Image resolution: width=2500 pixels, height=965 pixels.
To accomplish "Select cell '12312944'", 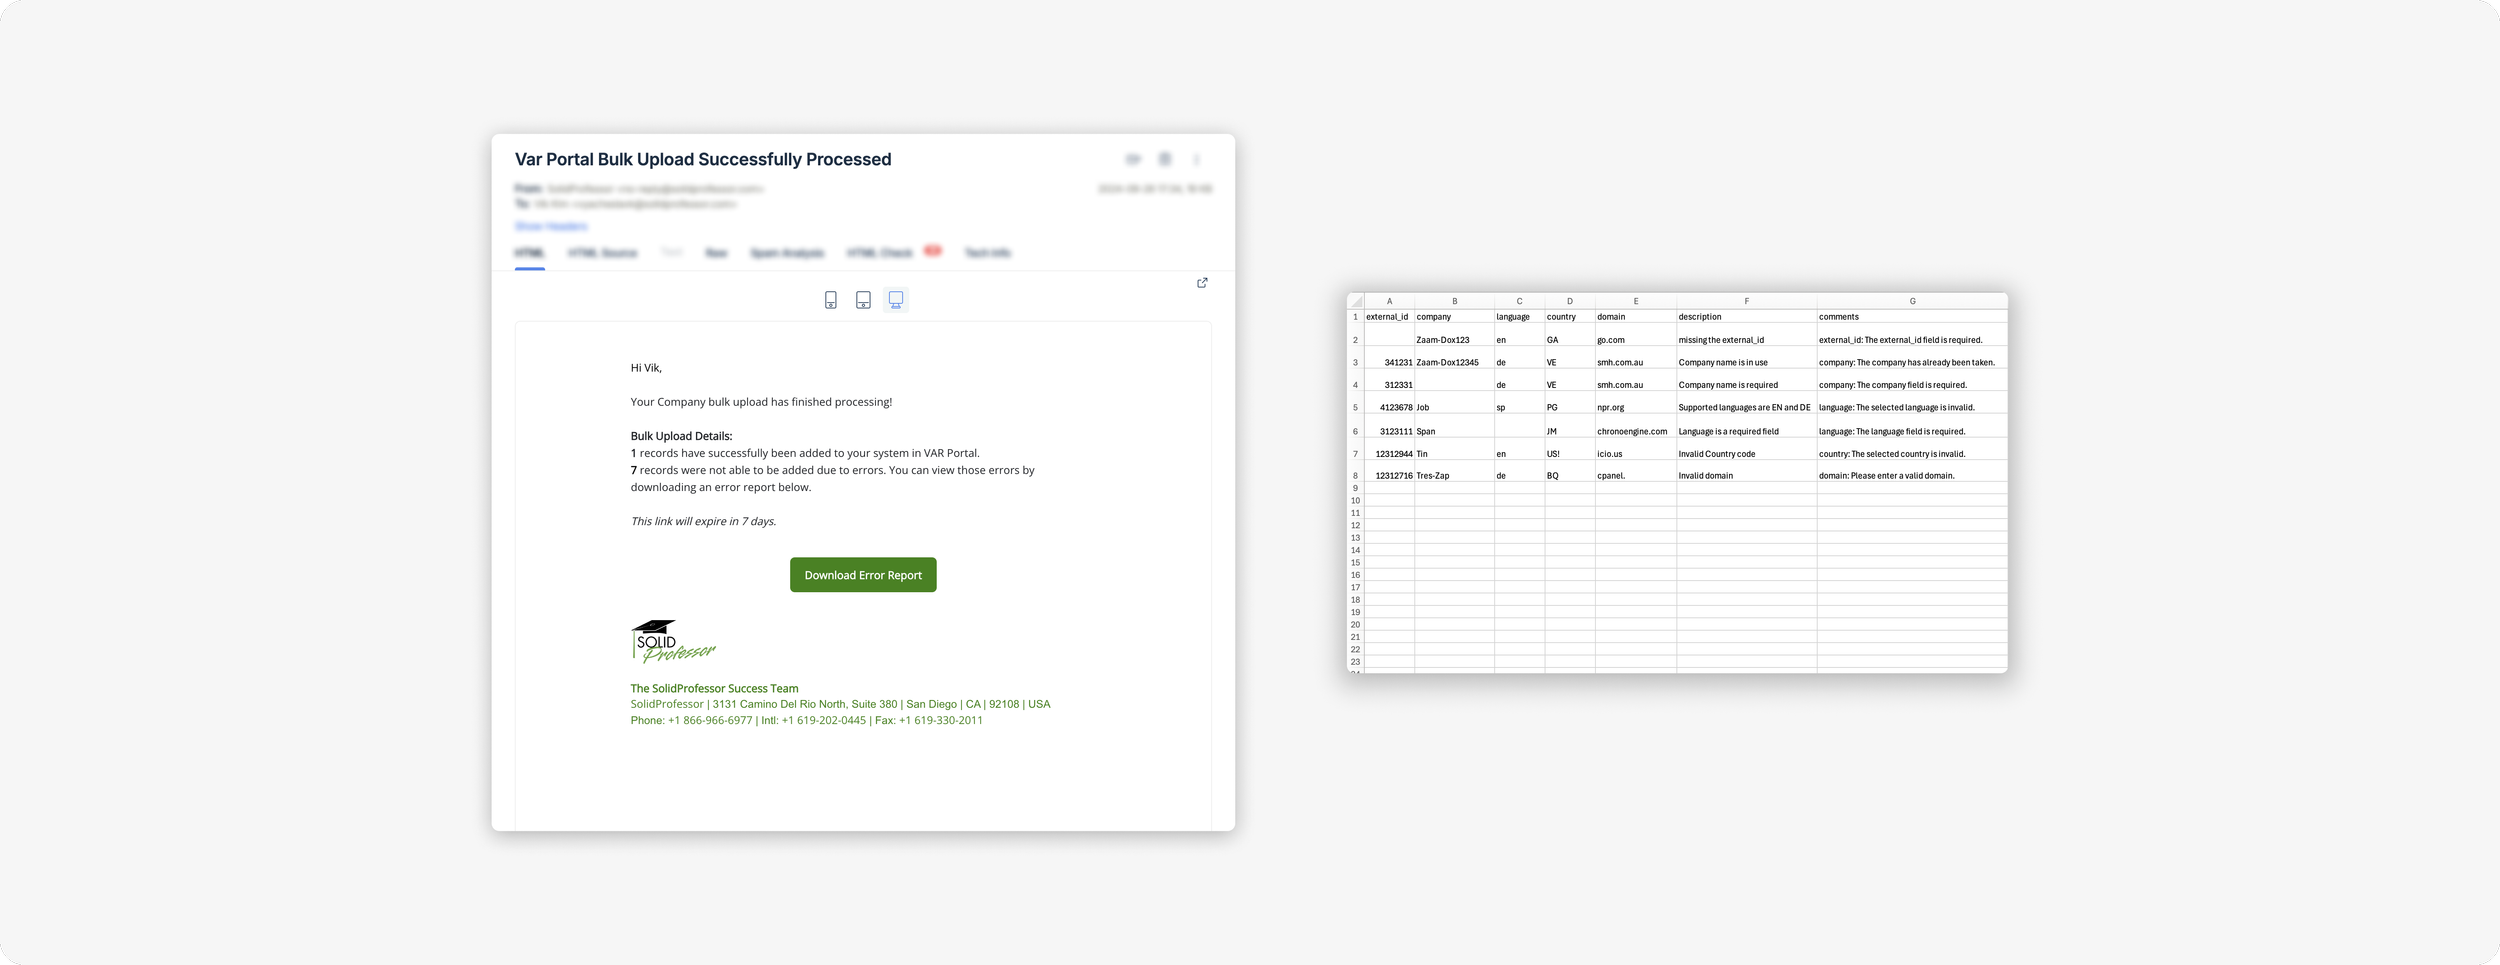I will coord(1389,450).
